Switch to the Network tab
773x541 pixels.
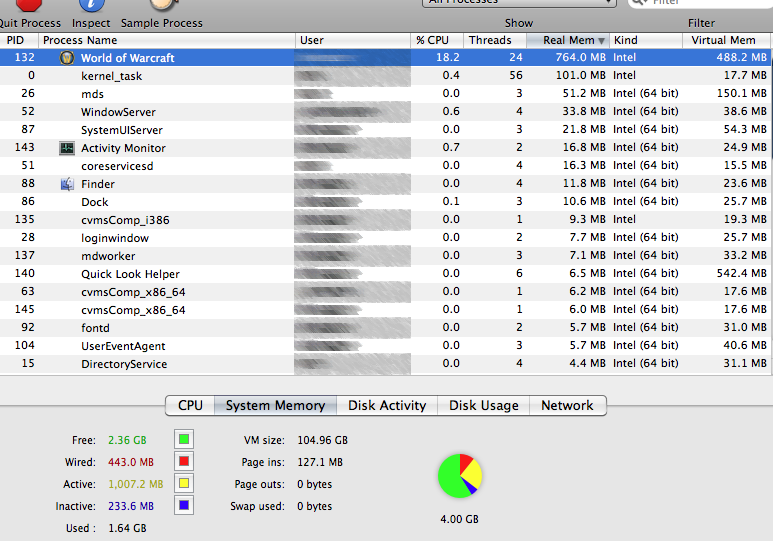[x=567, y=405]
